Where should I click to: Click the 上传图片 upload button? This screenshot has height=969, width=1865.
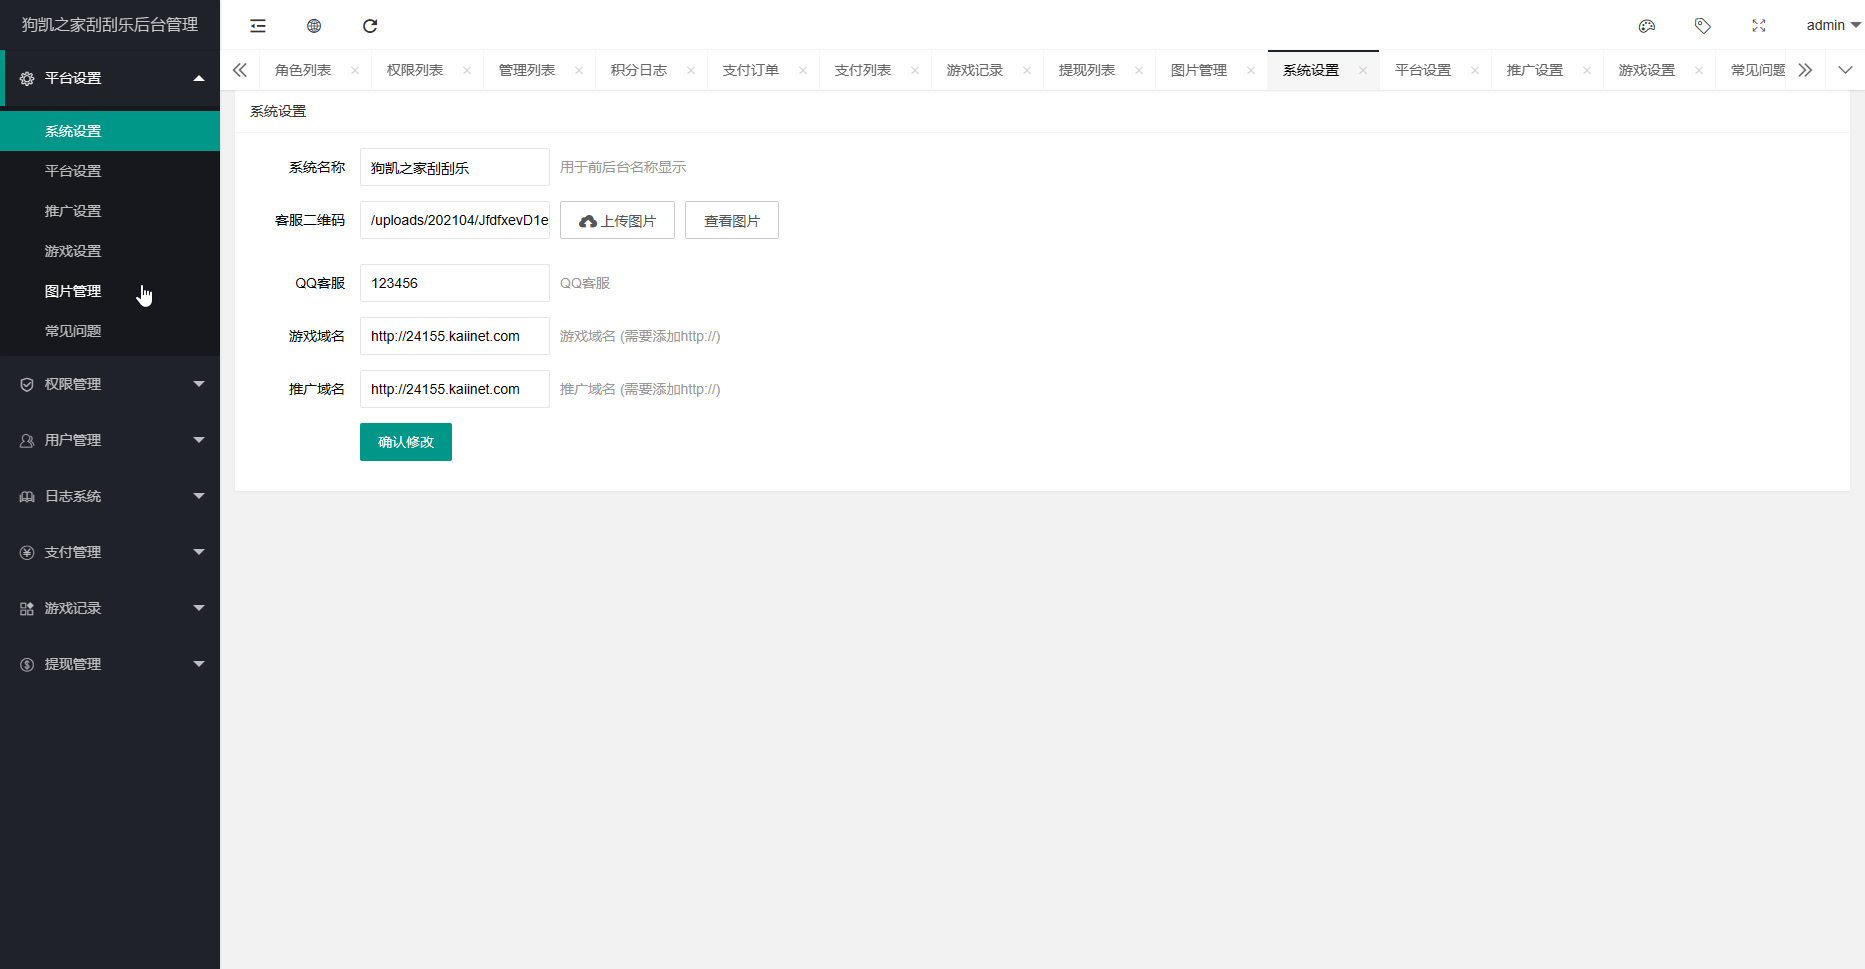click(x=617, y=220)
